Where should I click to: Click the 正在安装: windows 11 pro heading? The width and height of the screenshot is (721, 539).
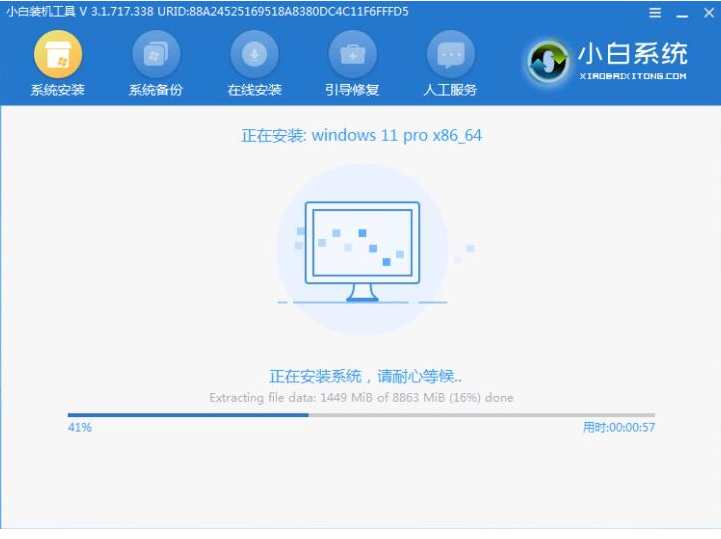(x=361, y=135)
